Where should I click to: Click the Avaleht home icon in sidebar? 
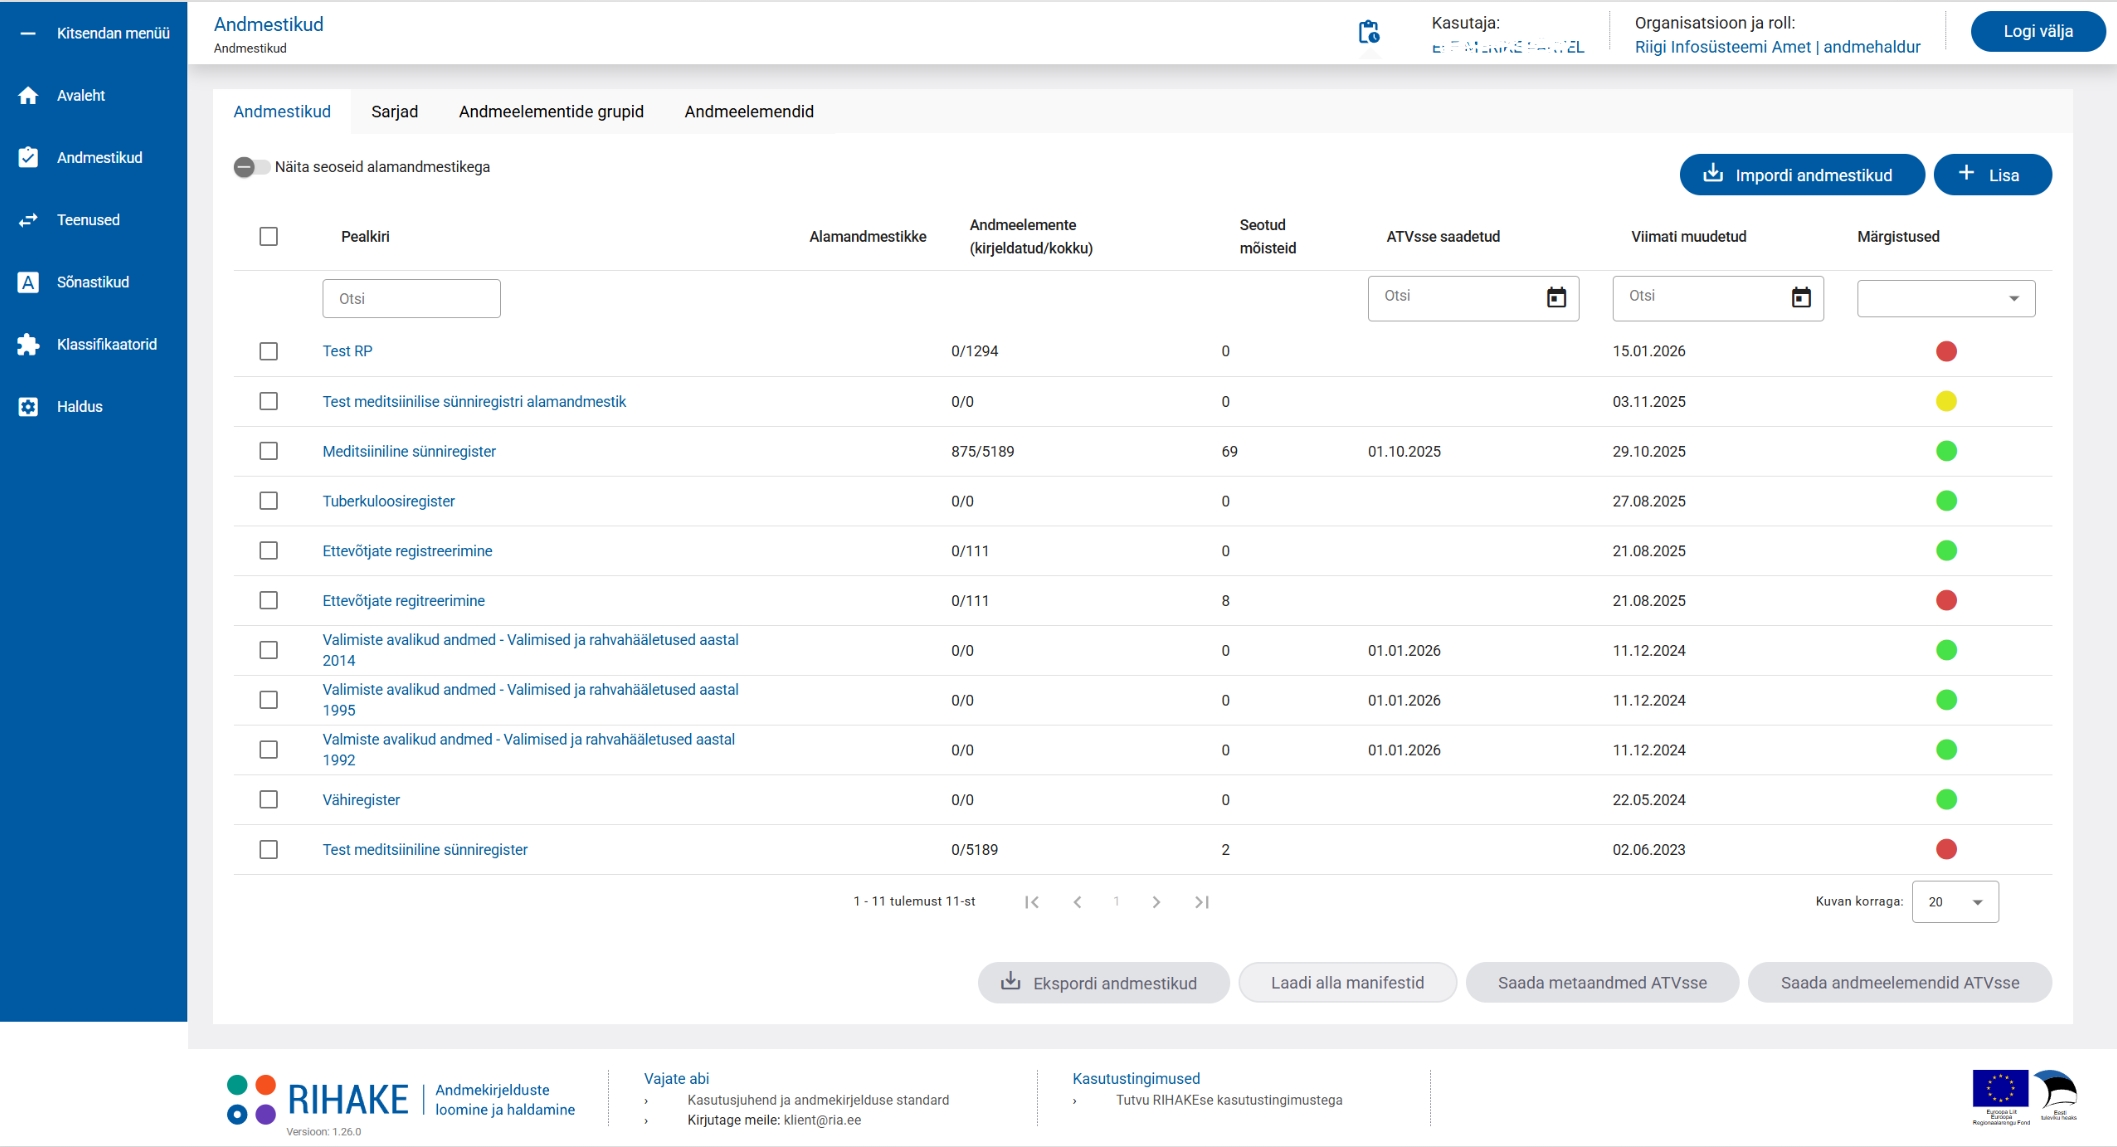[x=28, y=96]
